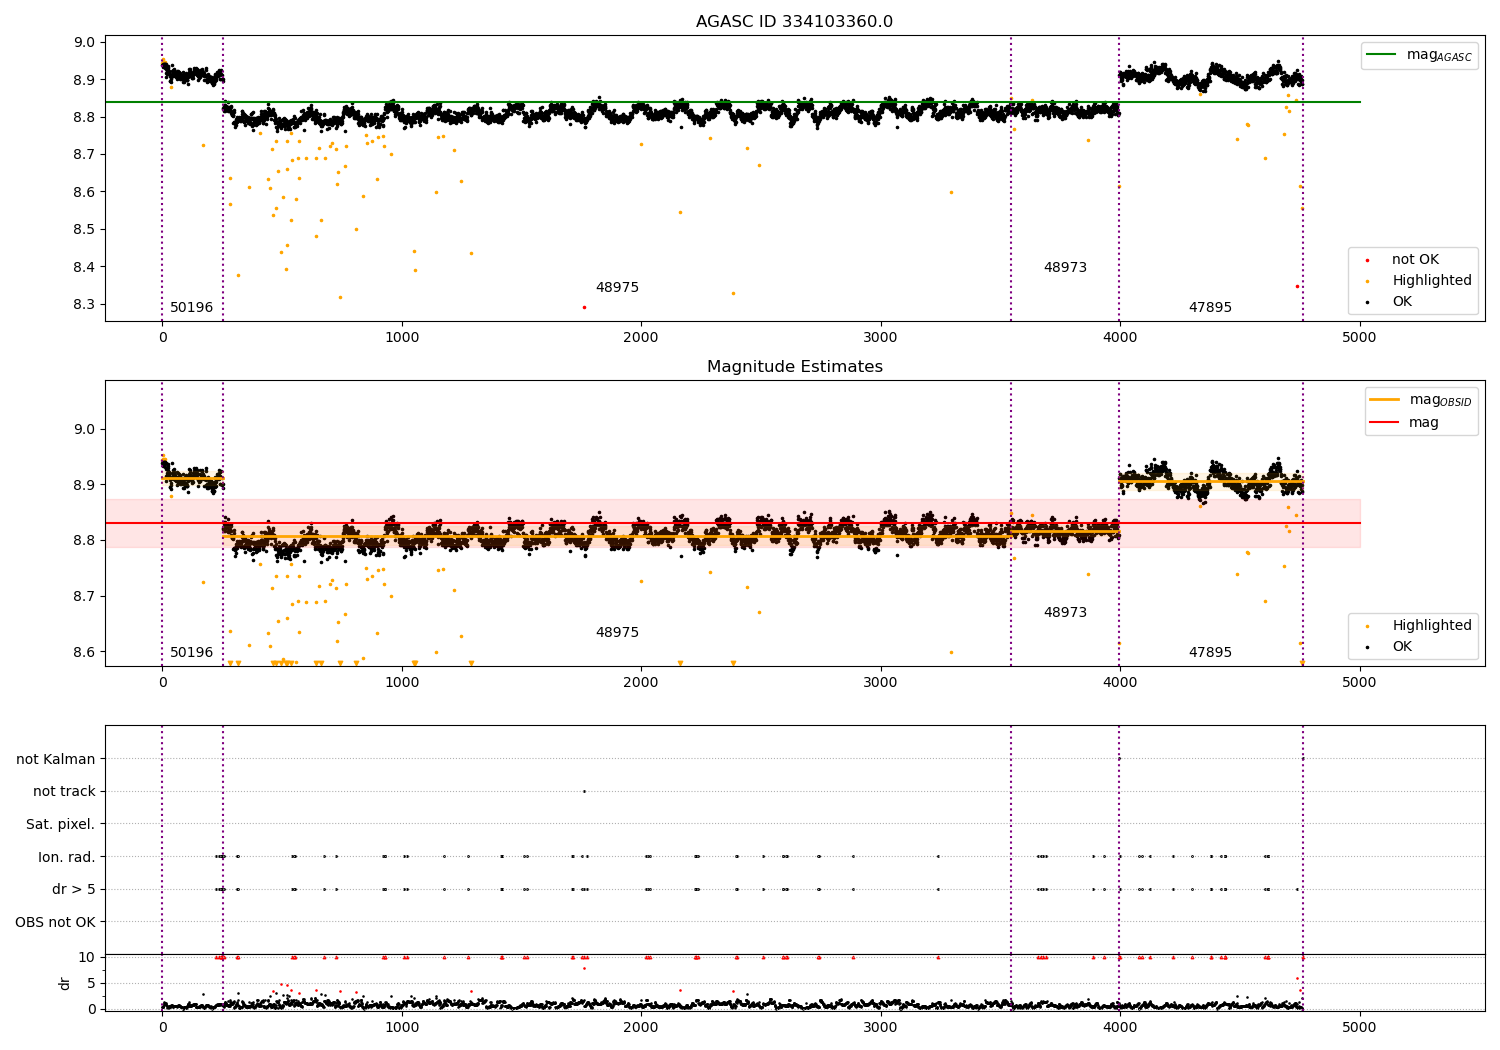Image resolution: width=1500 pixels, height=1050 pixels.
Task: Click the 'AGASC ID 334103360.0' plot title
Action: coord(794,22)
